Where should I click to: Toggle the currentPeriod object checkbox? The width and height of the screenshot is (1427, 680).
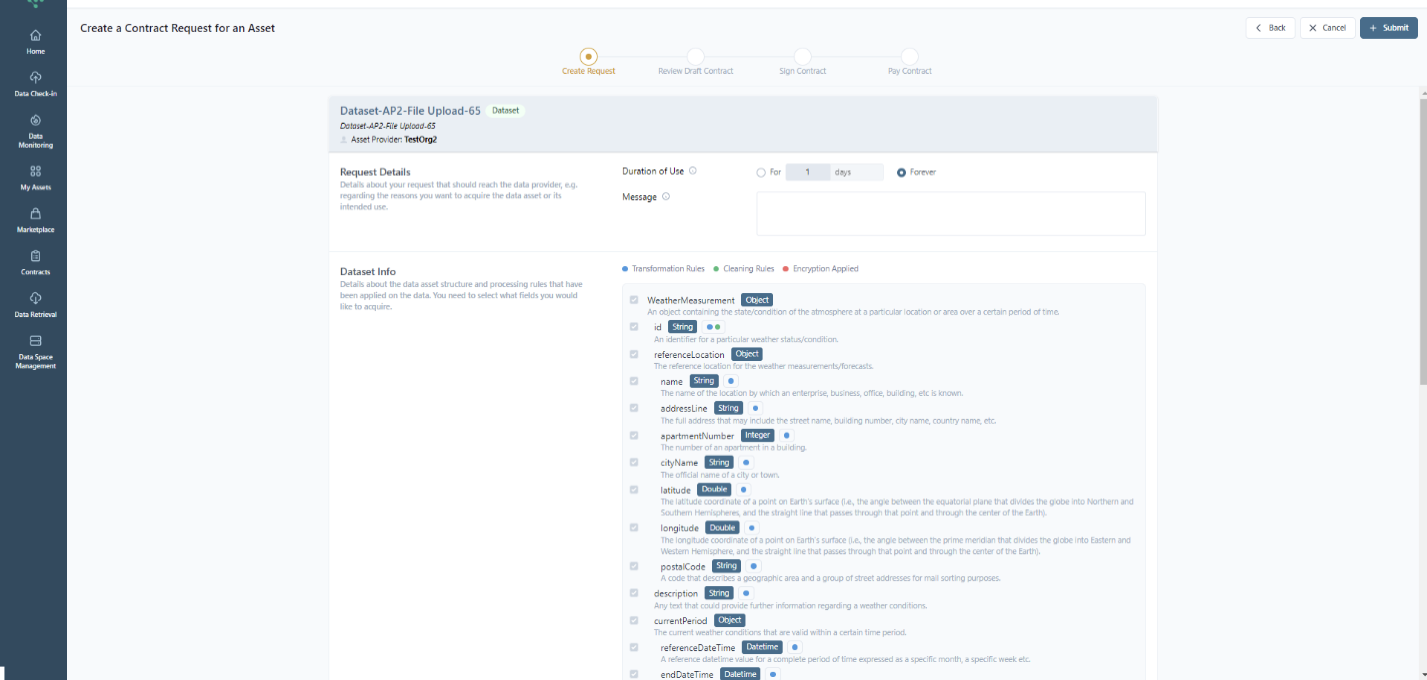click(x=634, y=621)
